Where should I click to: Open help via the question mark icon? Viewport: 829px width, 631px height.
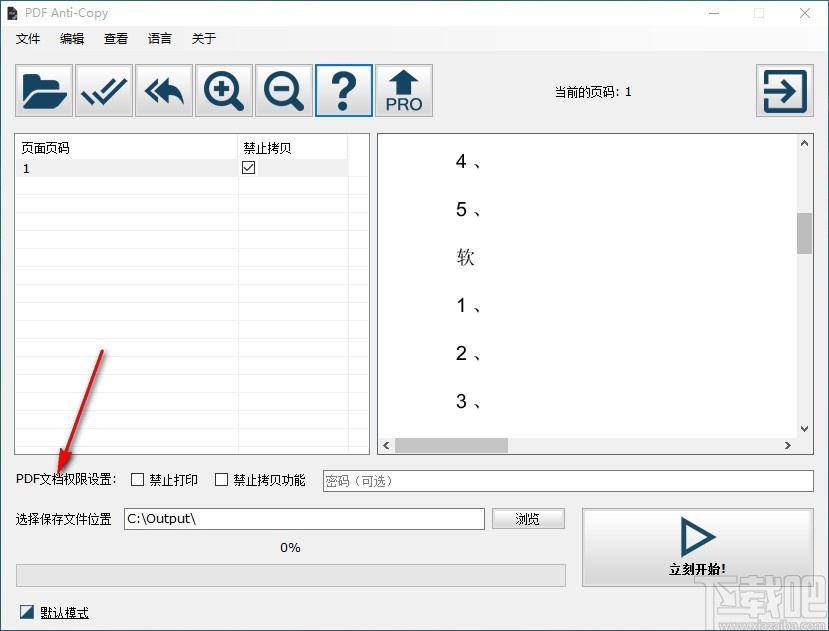coord(343,90)
